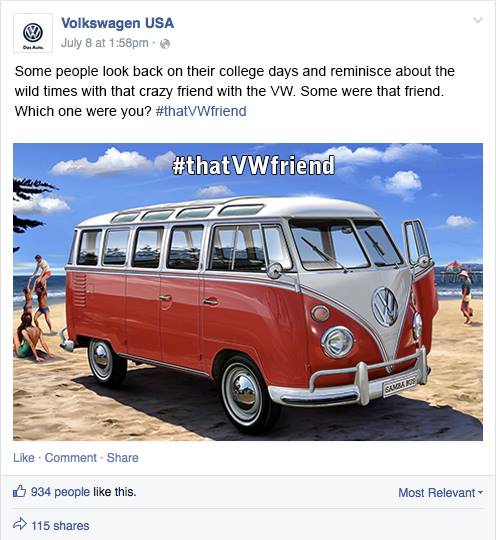
Task: Click the #thatVWfriend hashtag in post text
Action: pyautogui.click(x=201, y=111)
